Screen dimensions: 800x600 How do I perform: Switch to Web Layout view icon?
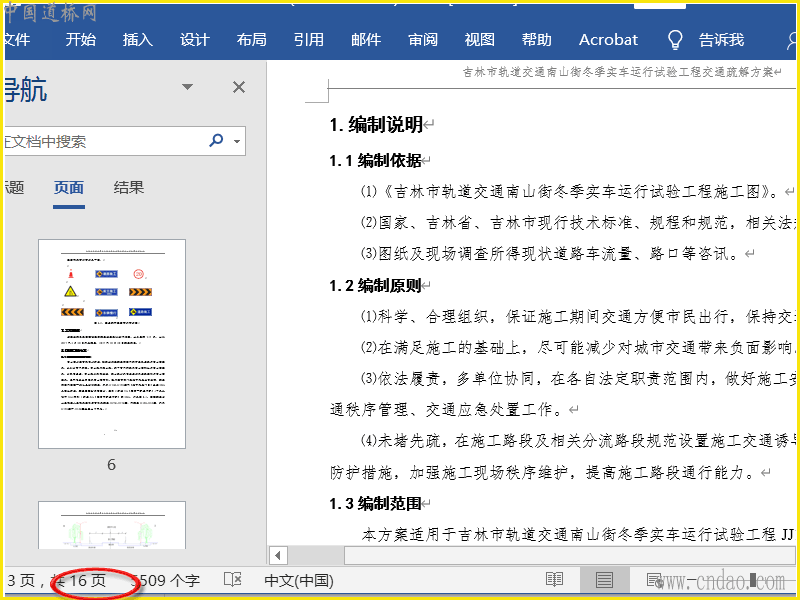655,580
